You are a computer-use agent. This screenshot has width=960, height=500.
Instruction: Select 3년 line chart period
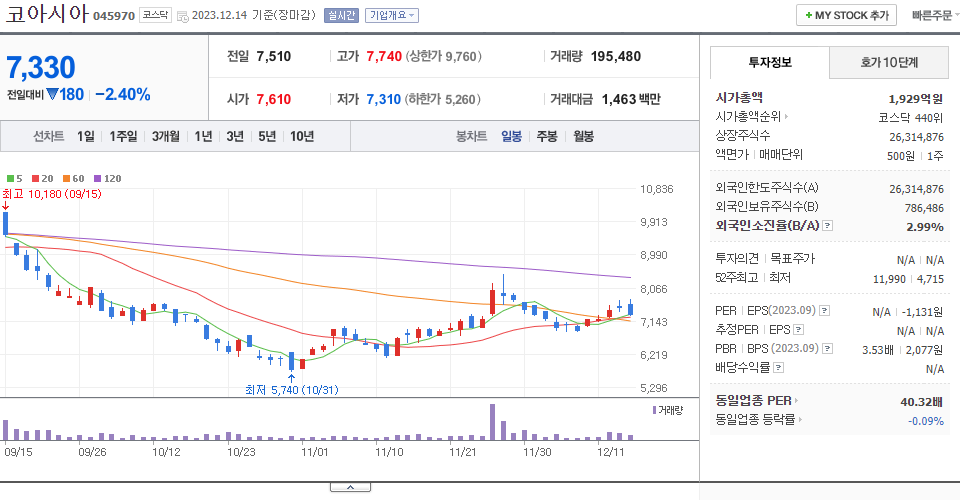[235, 136]
